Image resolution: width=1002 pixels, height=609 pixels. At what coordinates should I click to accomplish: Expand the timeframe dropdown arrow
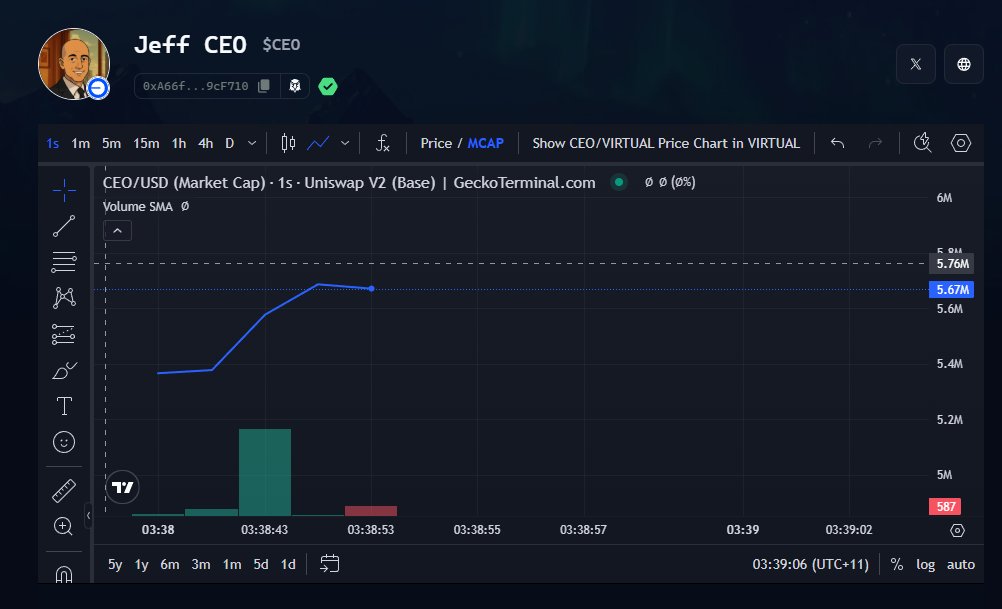(252, 143)
